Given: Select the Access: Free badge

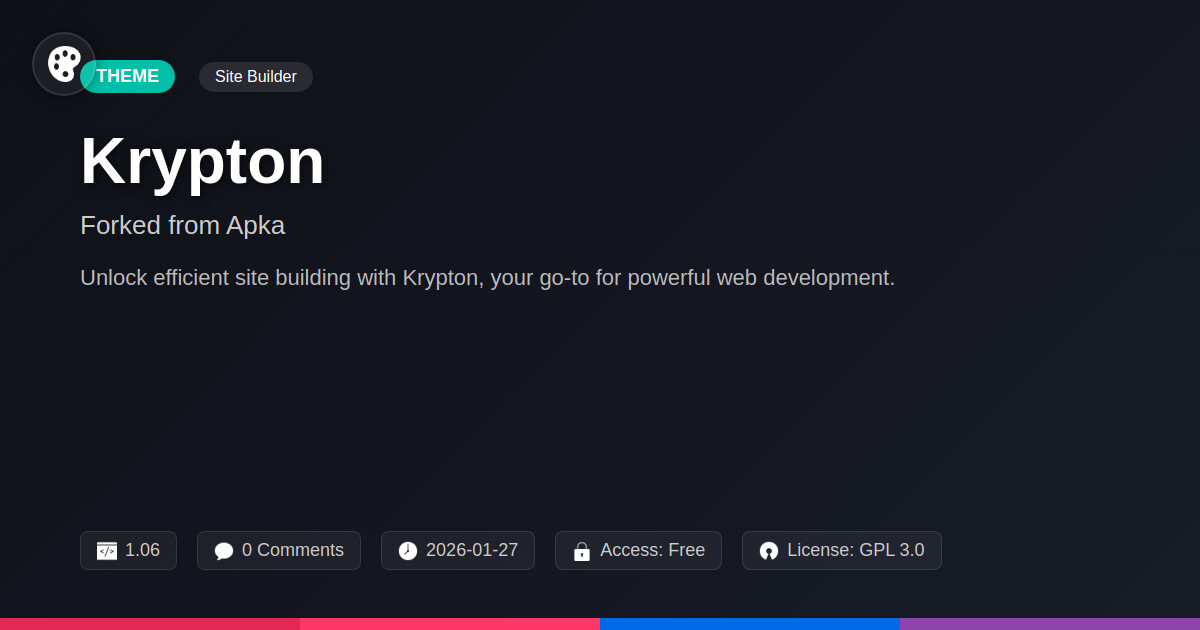Looking at the screenshot, I should coord(652,550).
